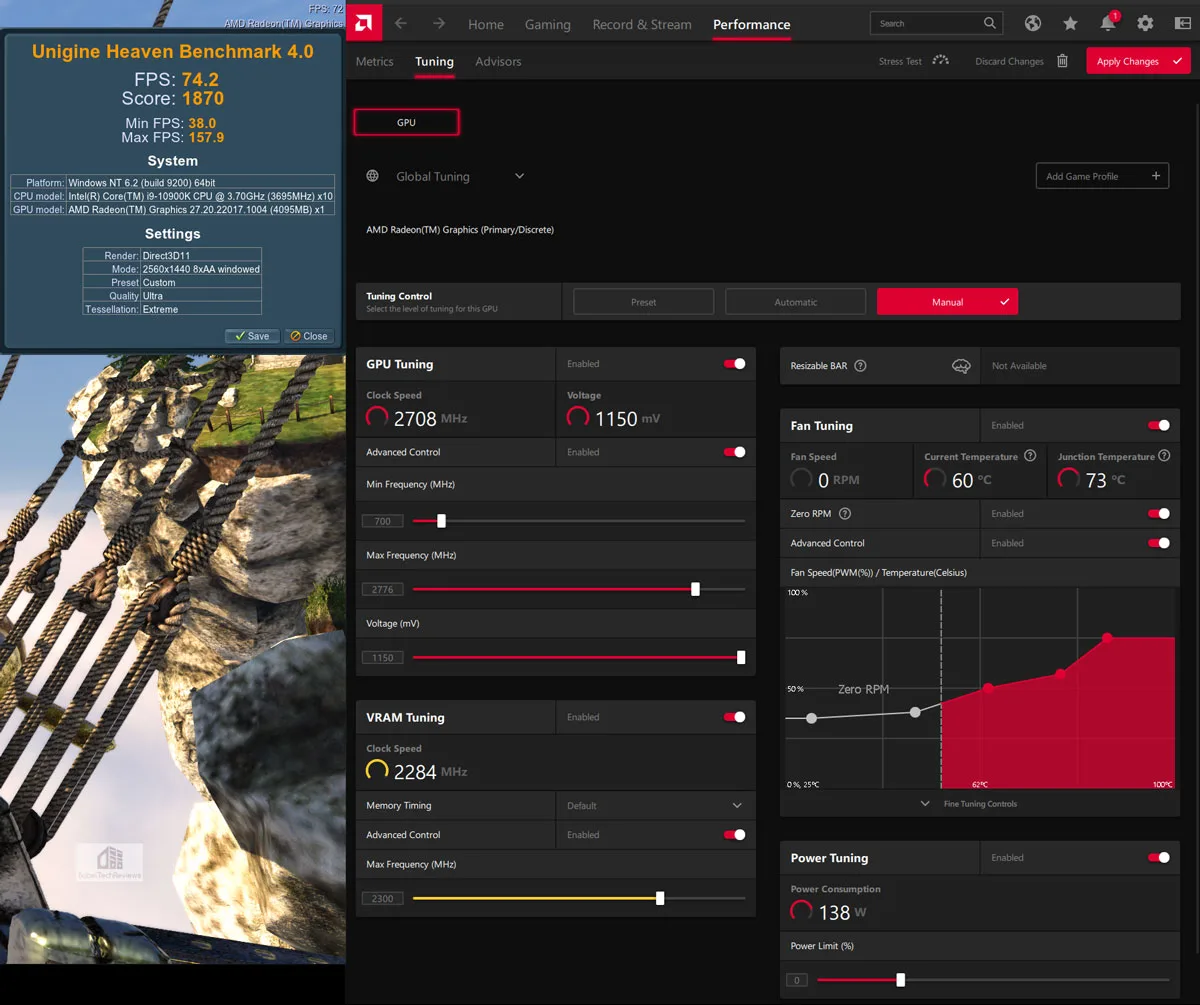
Task: Click the AMD logo icon
Action: 365,23
